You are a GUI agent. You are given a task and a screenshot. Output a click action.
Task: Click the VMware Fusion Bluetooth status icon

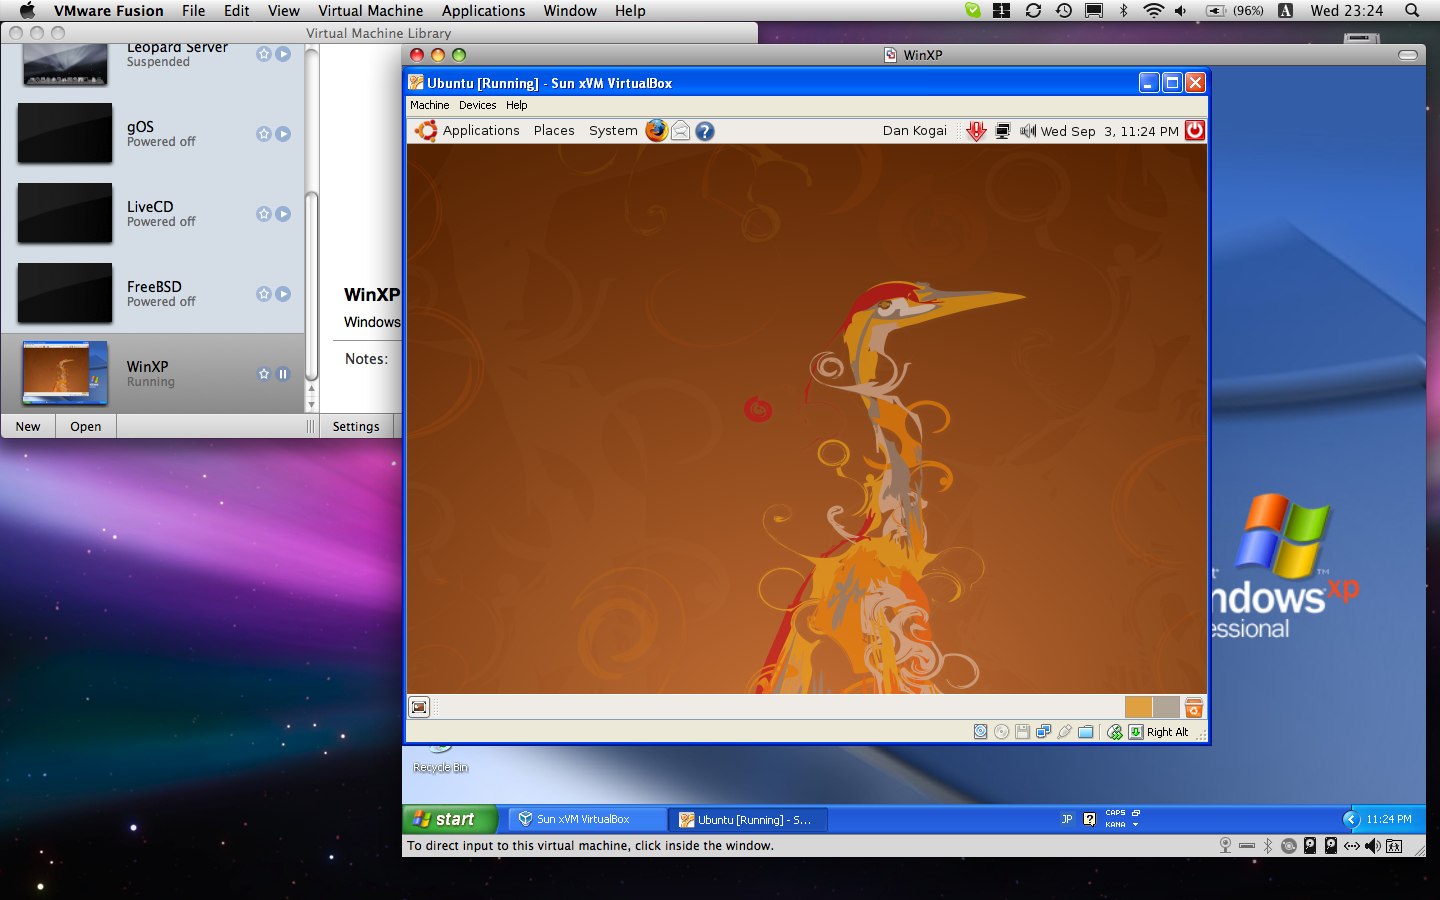coord(1268,846)
